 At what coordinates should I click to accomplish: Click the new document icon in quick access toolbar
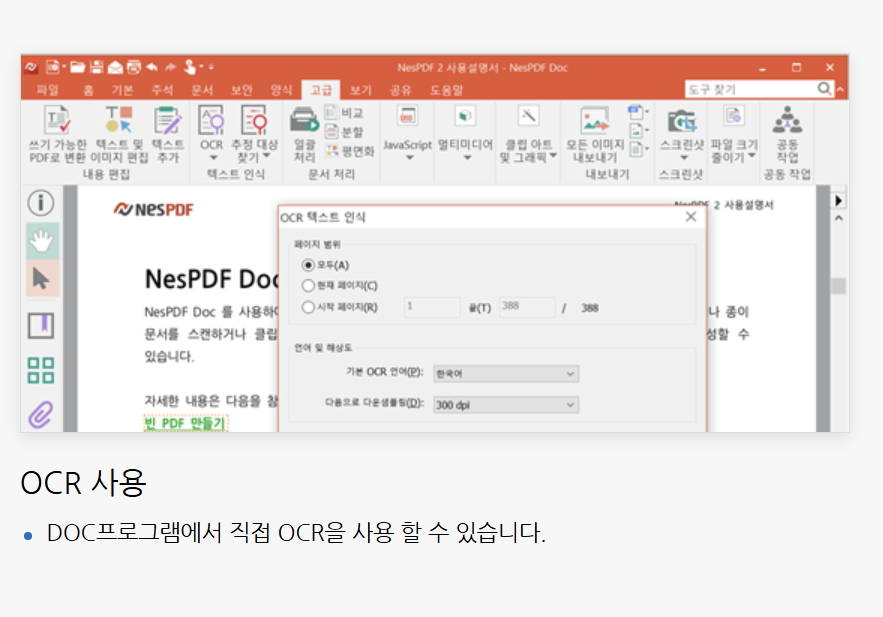[x=52, y=68]
